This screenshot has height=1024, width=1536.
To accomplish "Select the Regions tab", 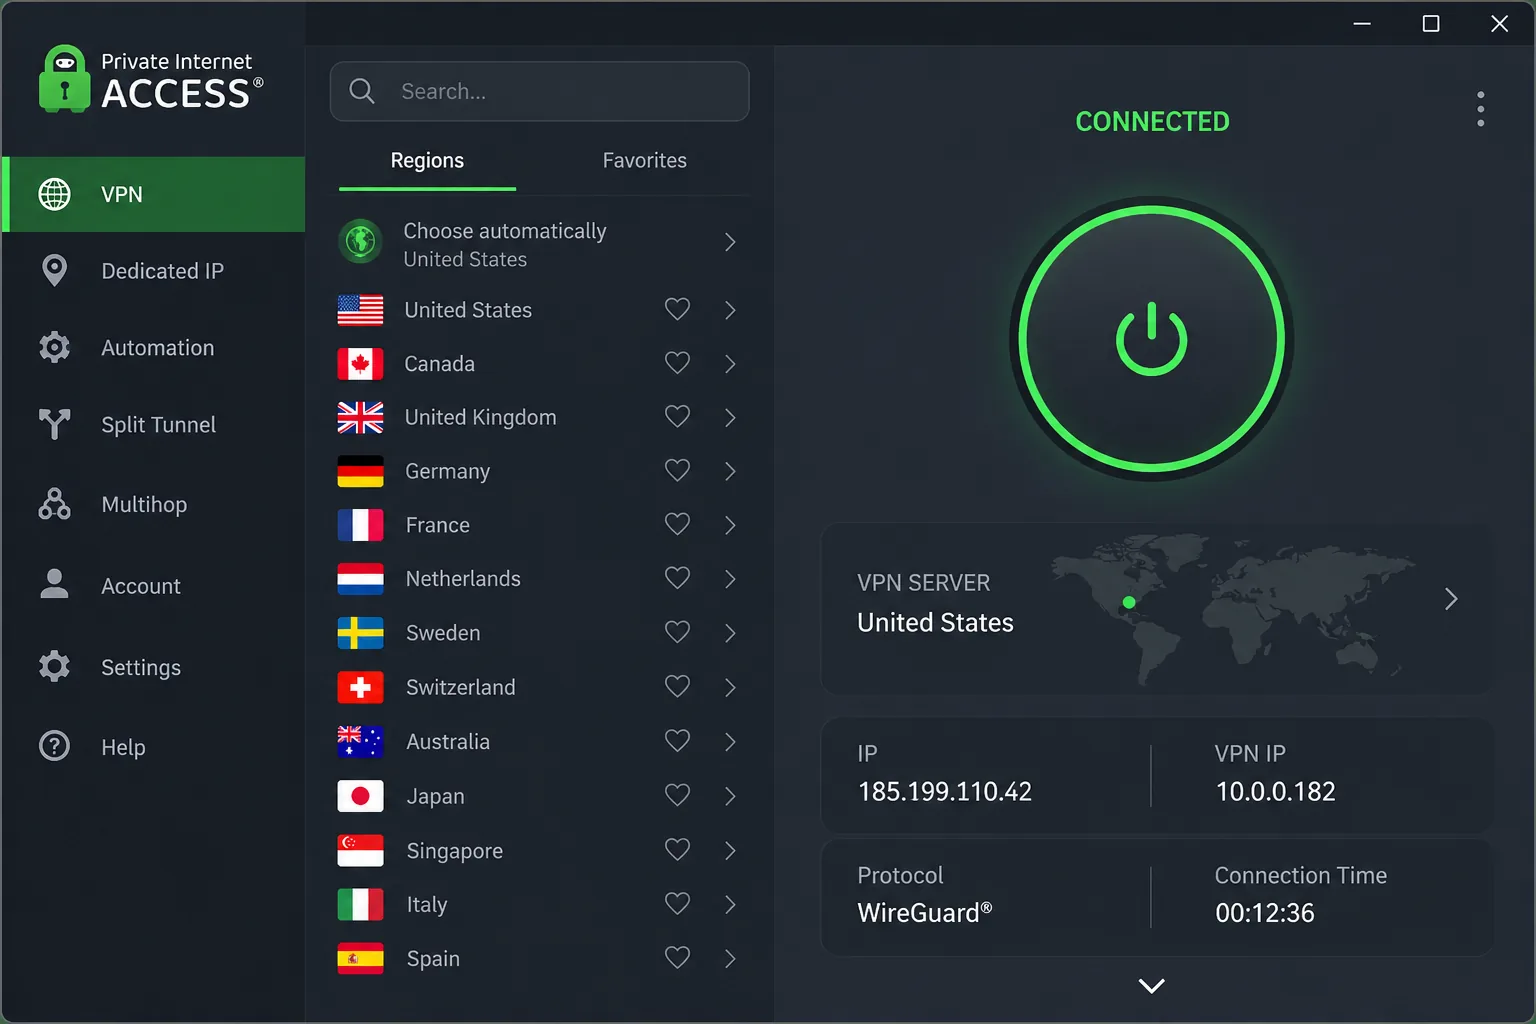I will click(x=427, y=160).
